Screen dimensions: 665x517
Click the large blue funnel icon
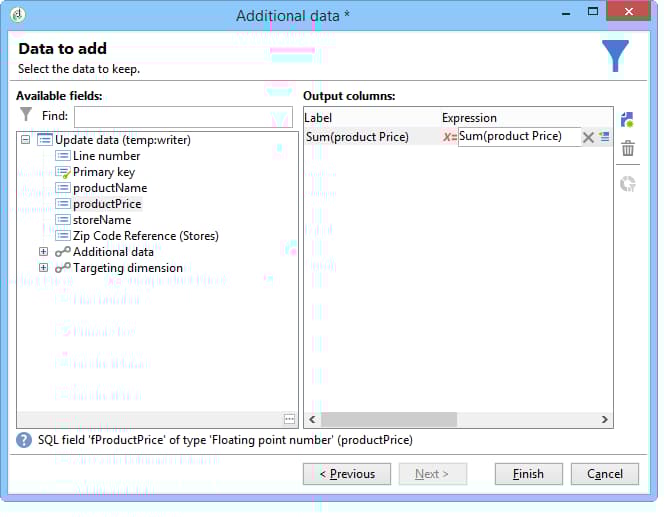[x=615, y=56]
